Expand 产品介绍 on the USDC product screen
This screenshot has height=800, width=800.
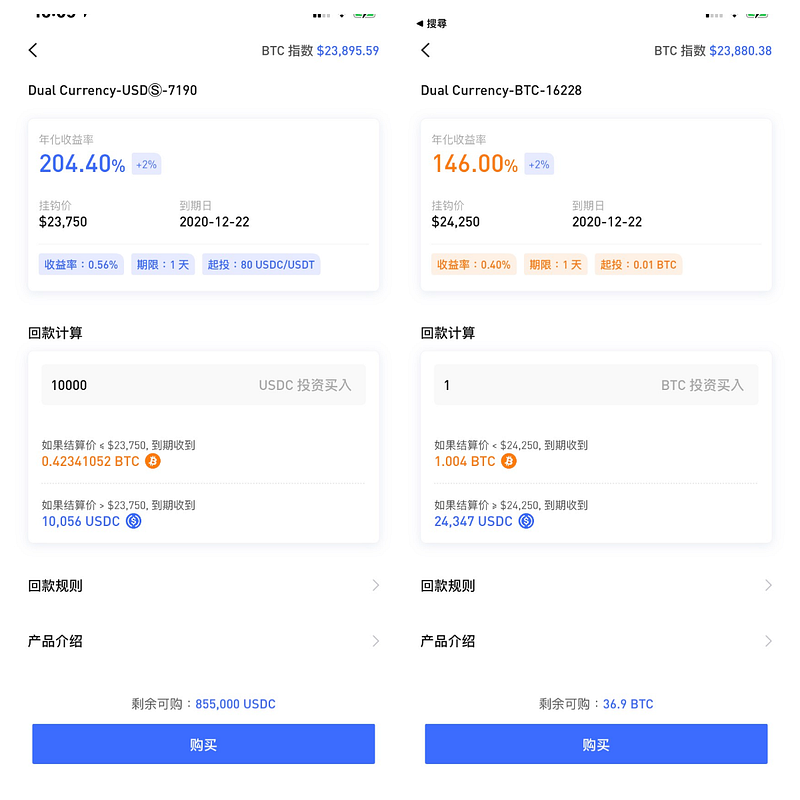(204, 641)
